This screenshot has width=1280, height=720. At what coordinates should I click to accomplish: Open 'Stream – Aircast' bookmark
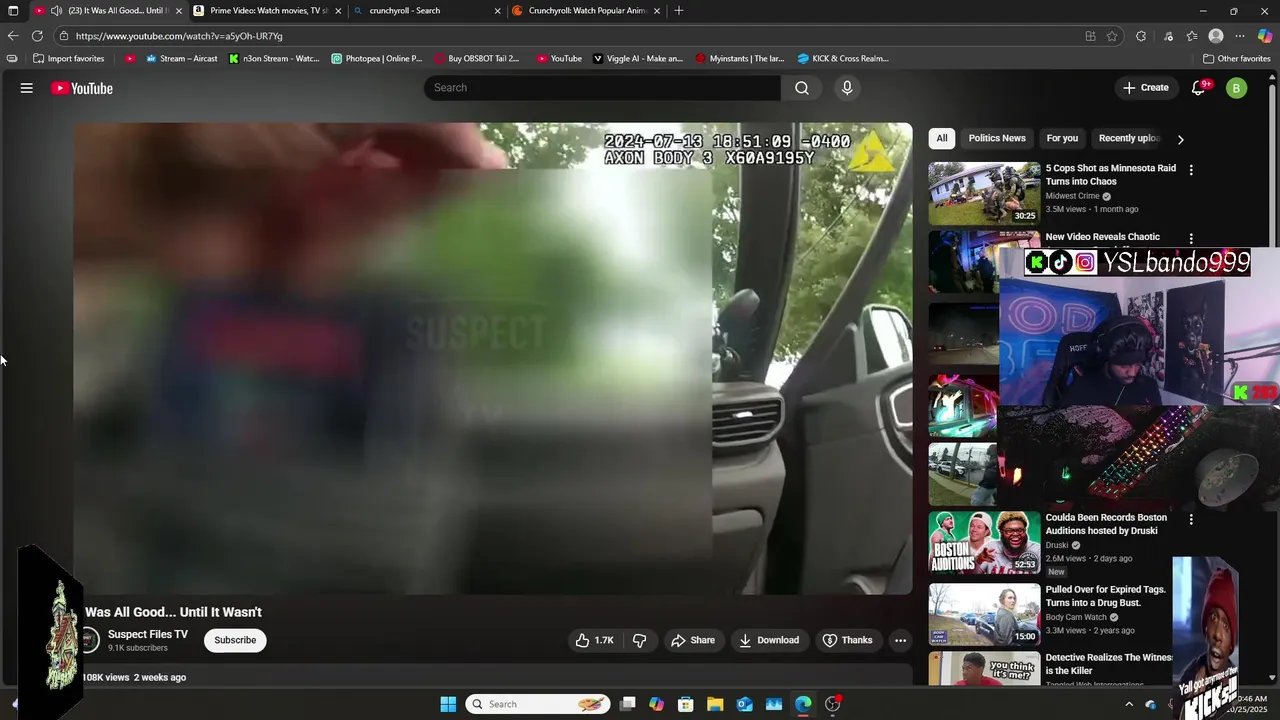[181, 58]
